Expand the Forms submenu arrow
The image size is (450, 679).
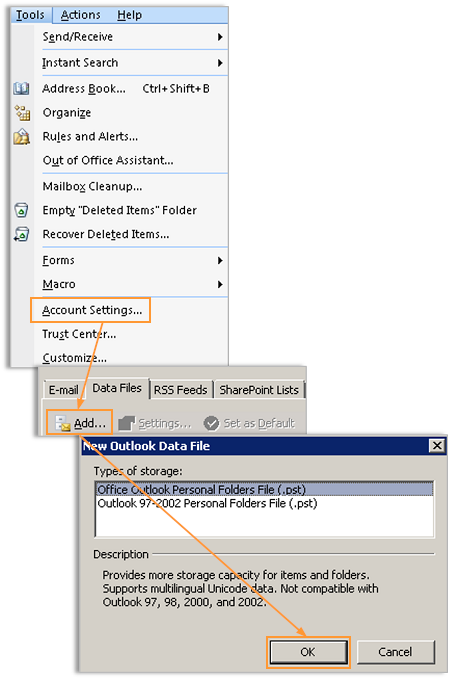pyautogui.click(x=220, y=261)
